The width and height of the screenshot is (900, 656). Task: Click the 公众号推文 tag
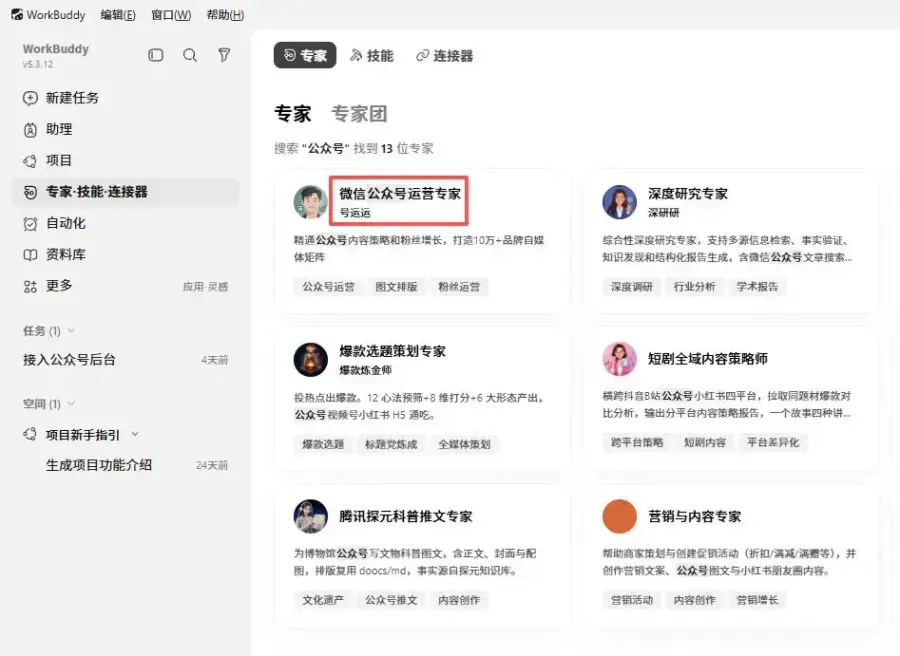[x=391, y=600]
